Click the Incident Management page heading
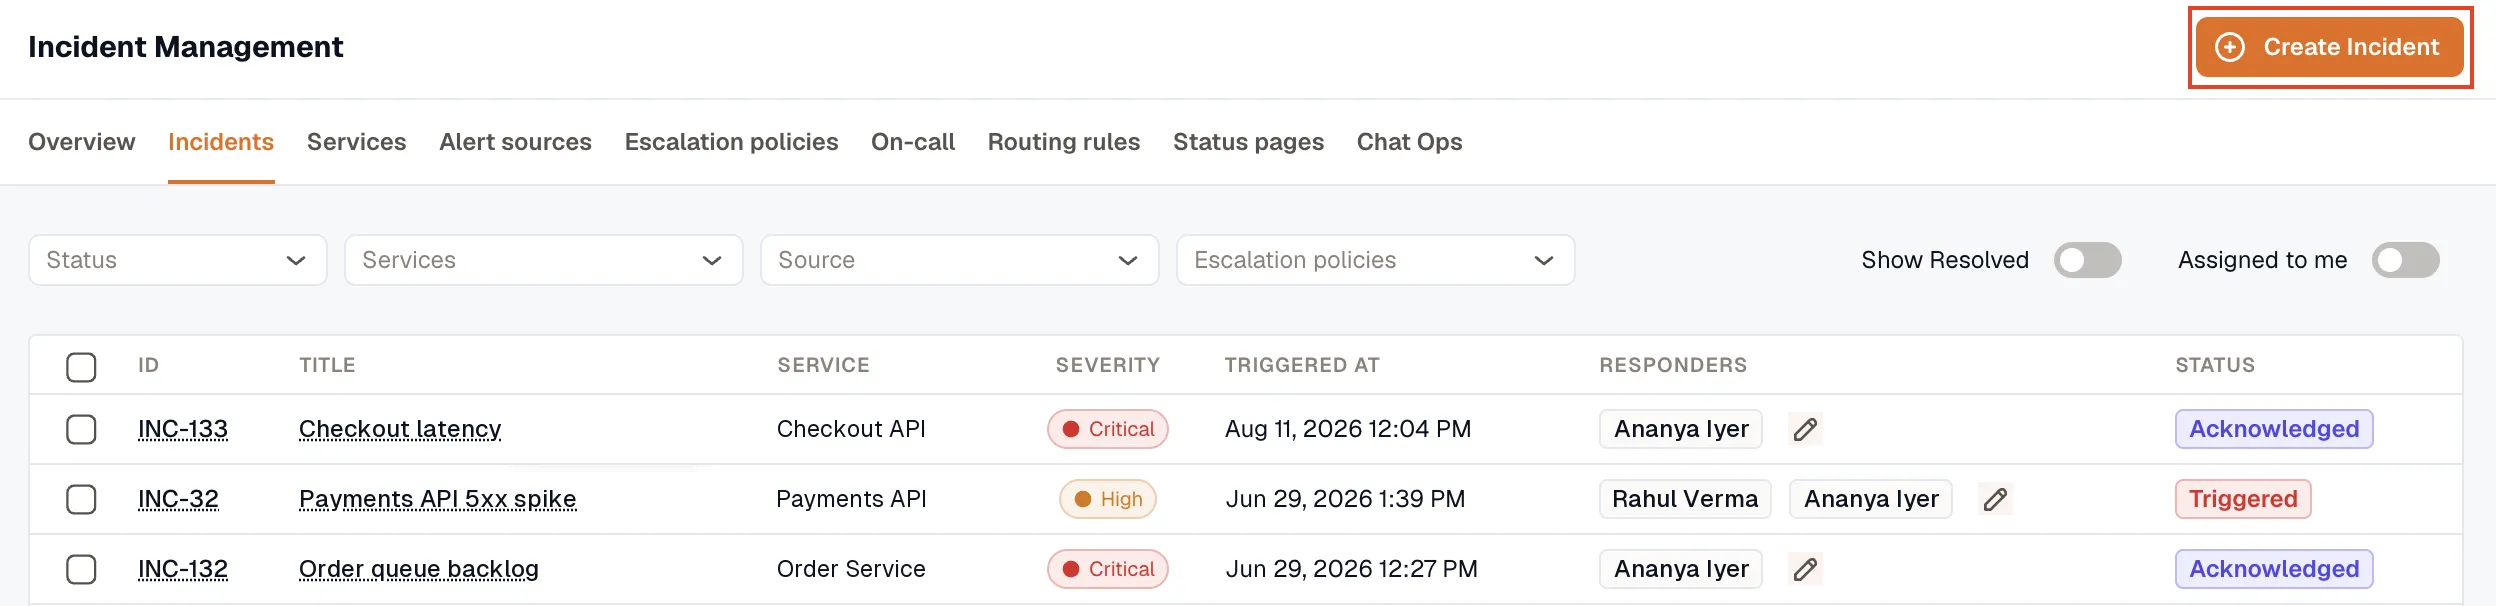The image size is (2496, 606). [185, 47]
